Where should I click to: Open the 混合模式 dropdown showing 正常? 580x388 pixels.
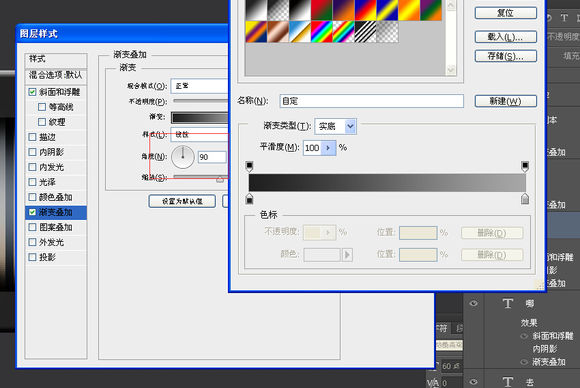(200, 86)
